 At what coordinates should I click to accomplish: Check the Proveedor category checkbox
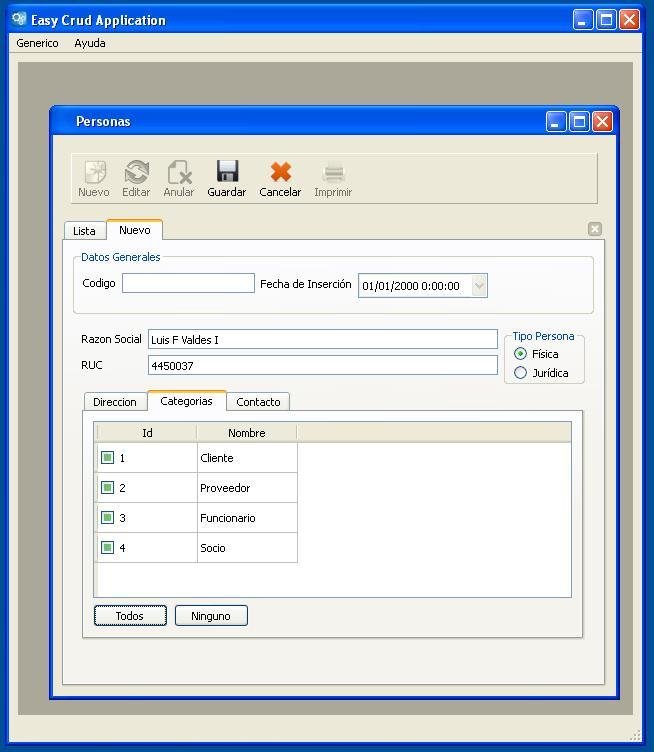click(107, 487)
